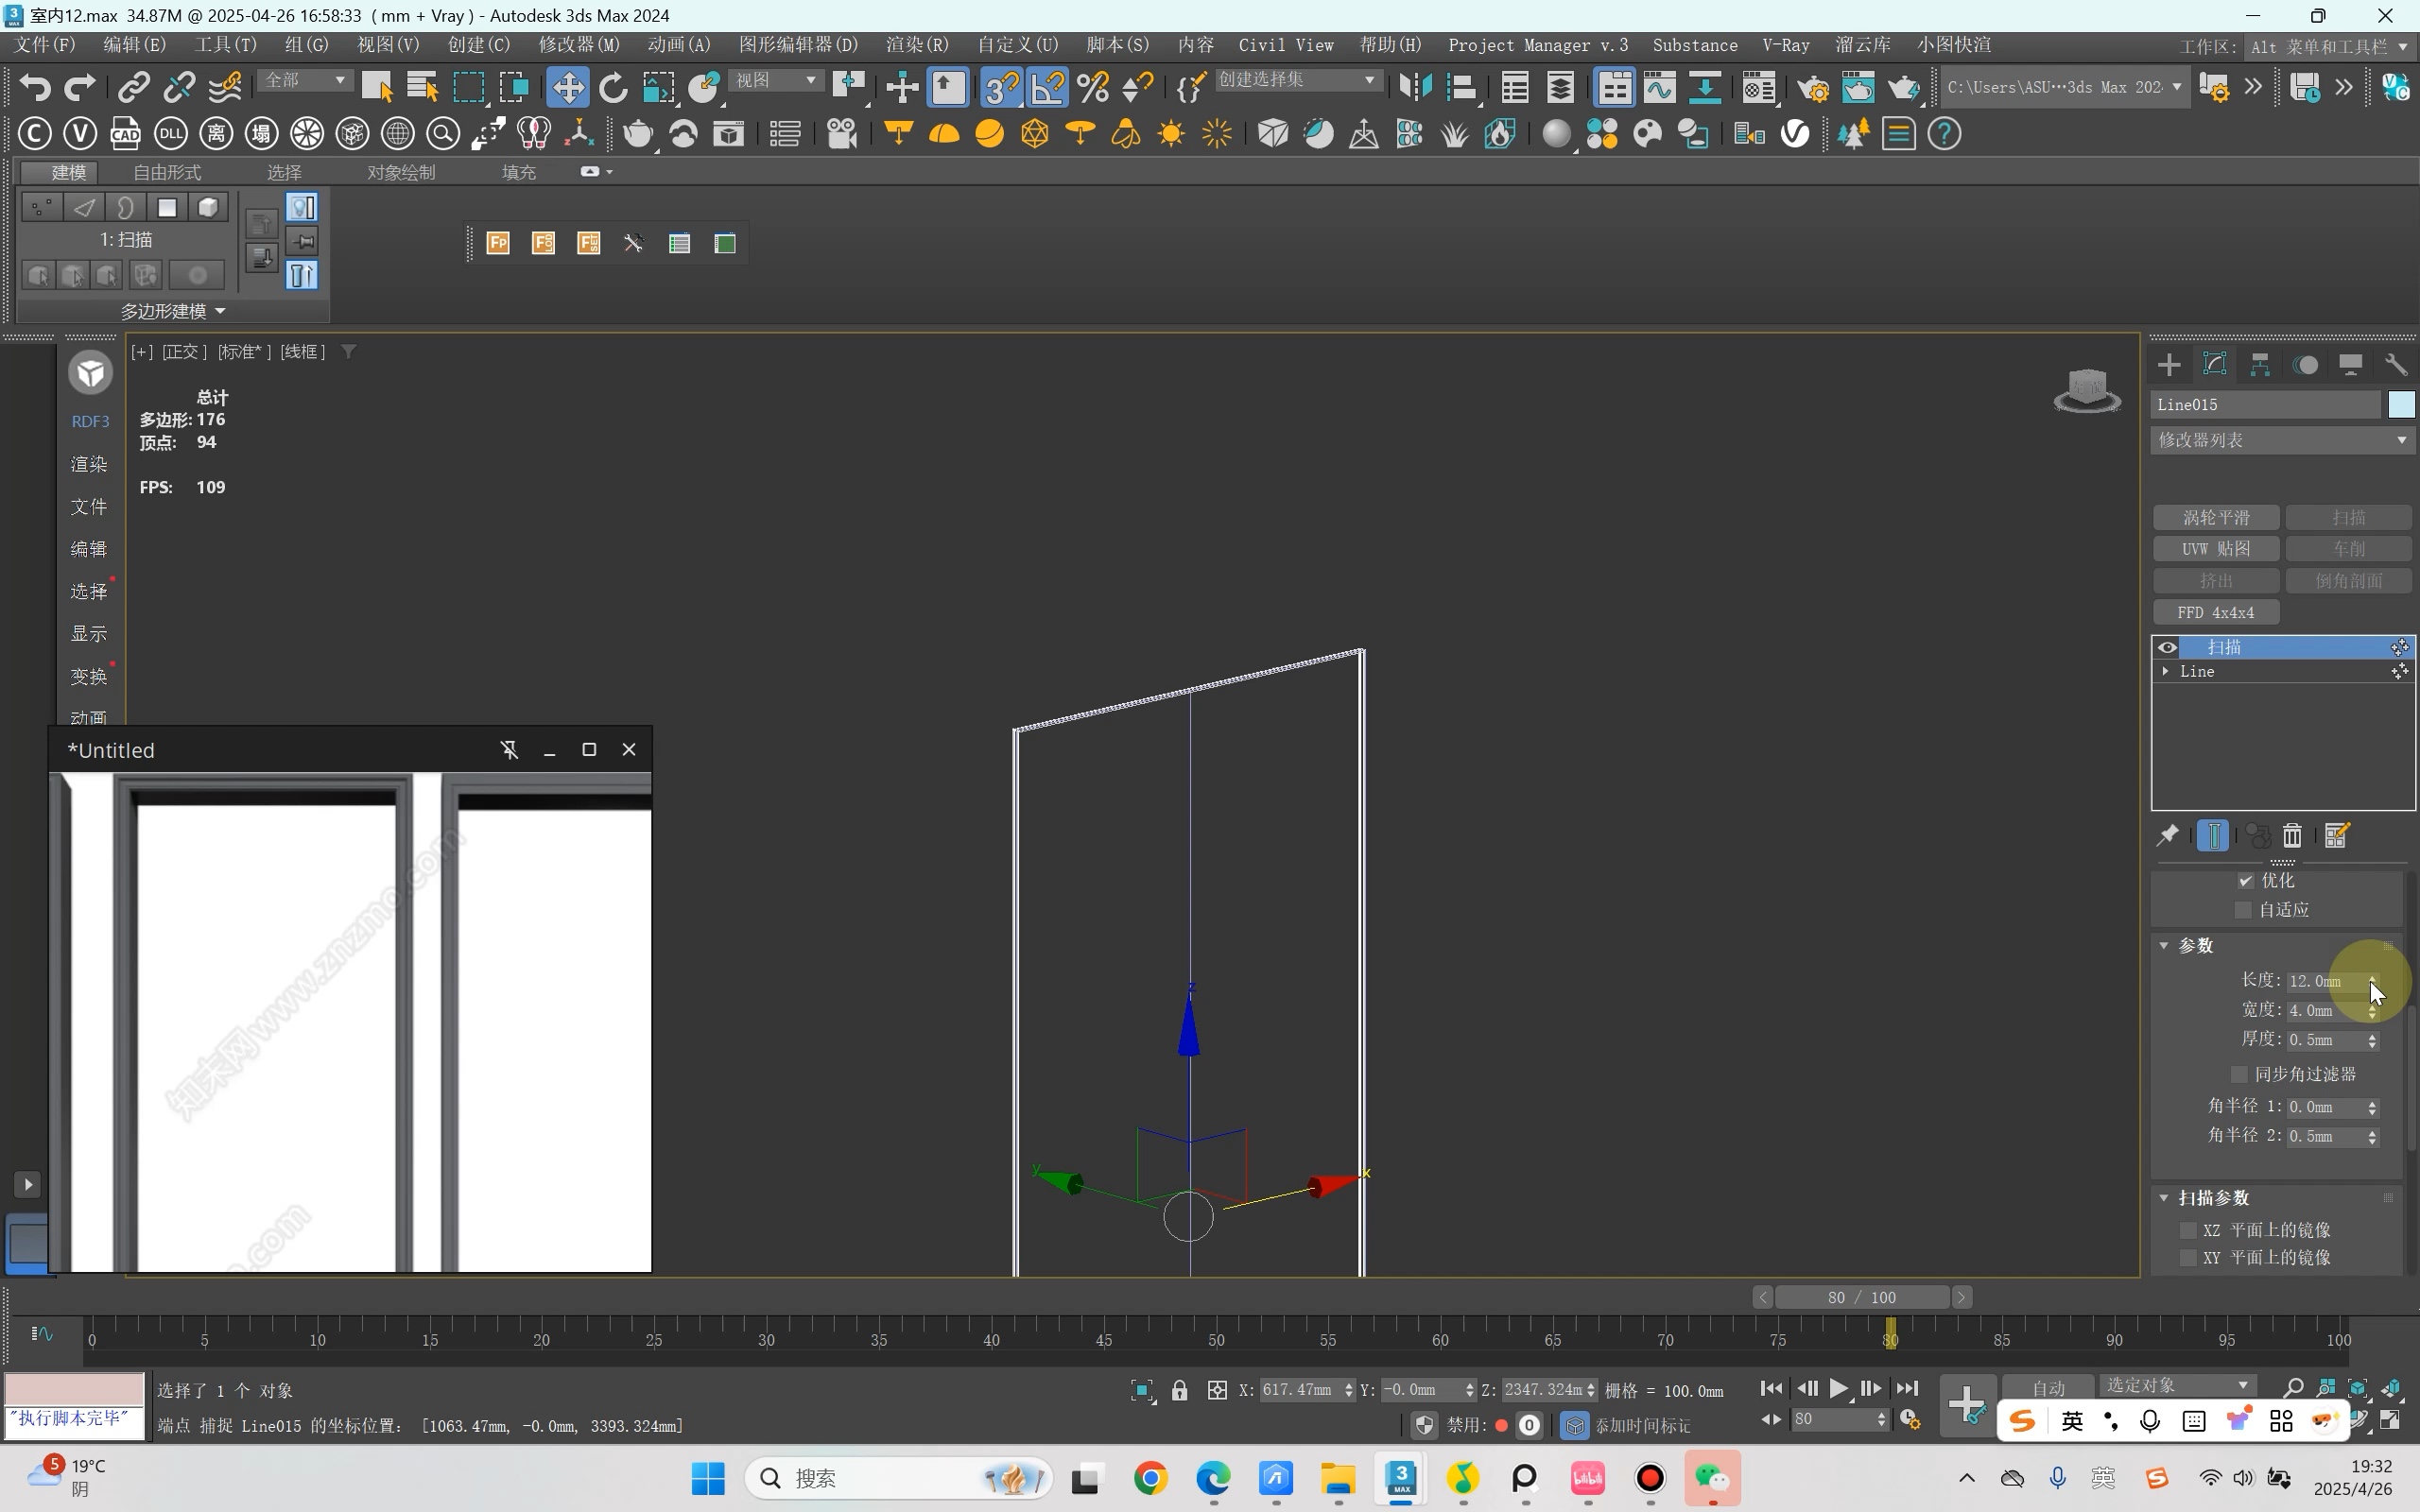Undo the last action
The width and height of the screenshot is (2420, 1512).
click(34, 87)
